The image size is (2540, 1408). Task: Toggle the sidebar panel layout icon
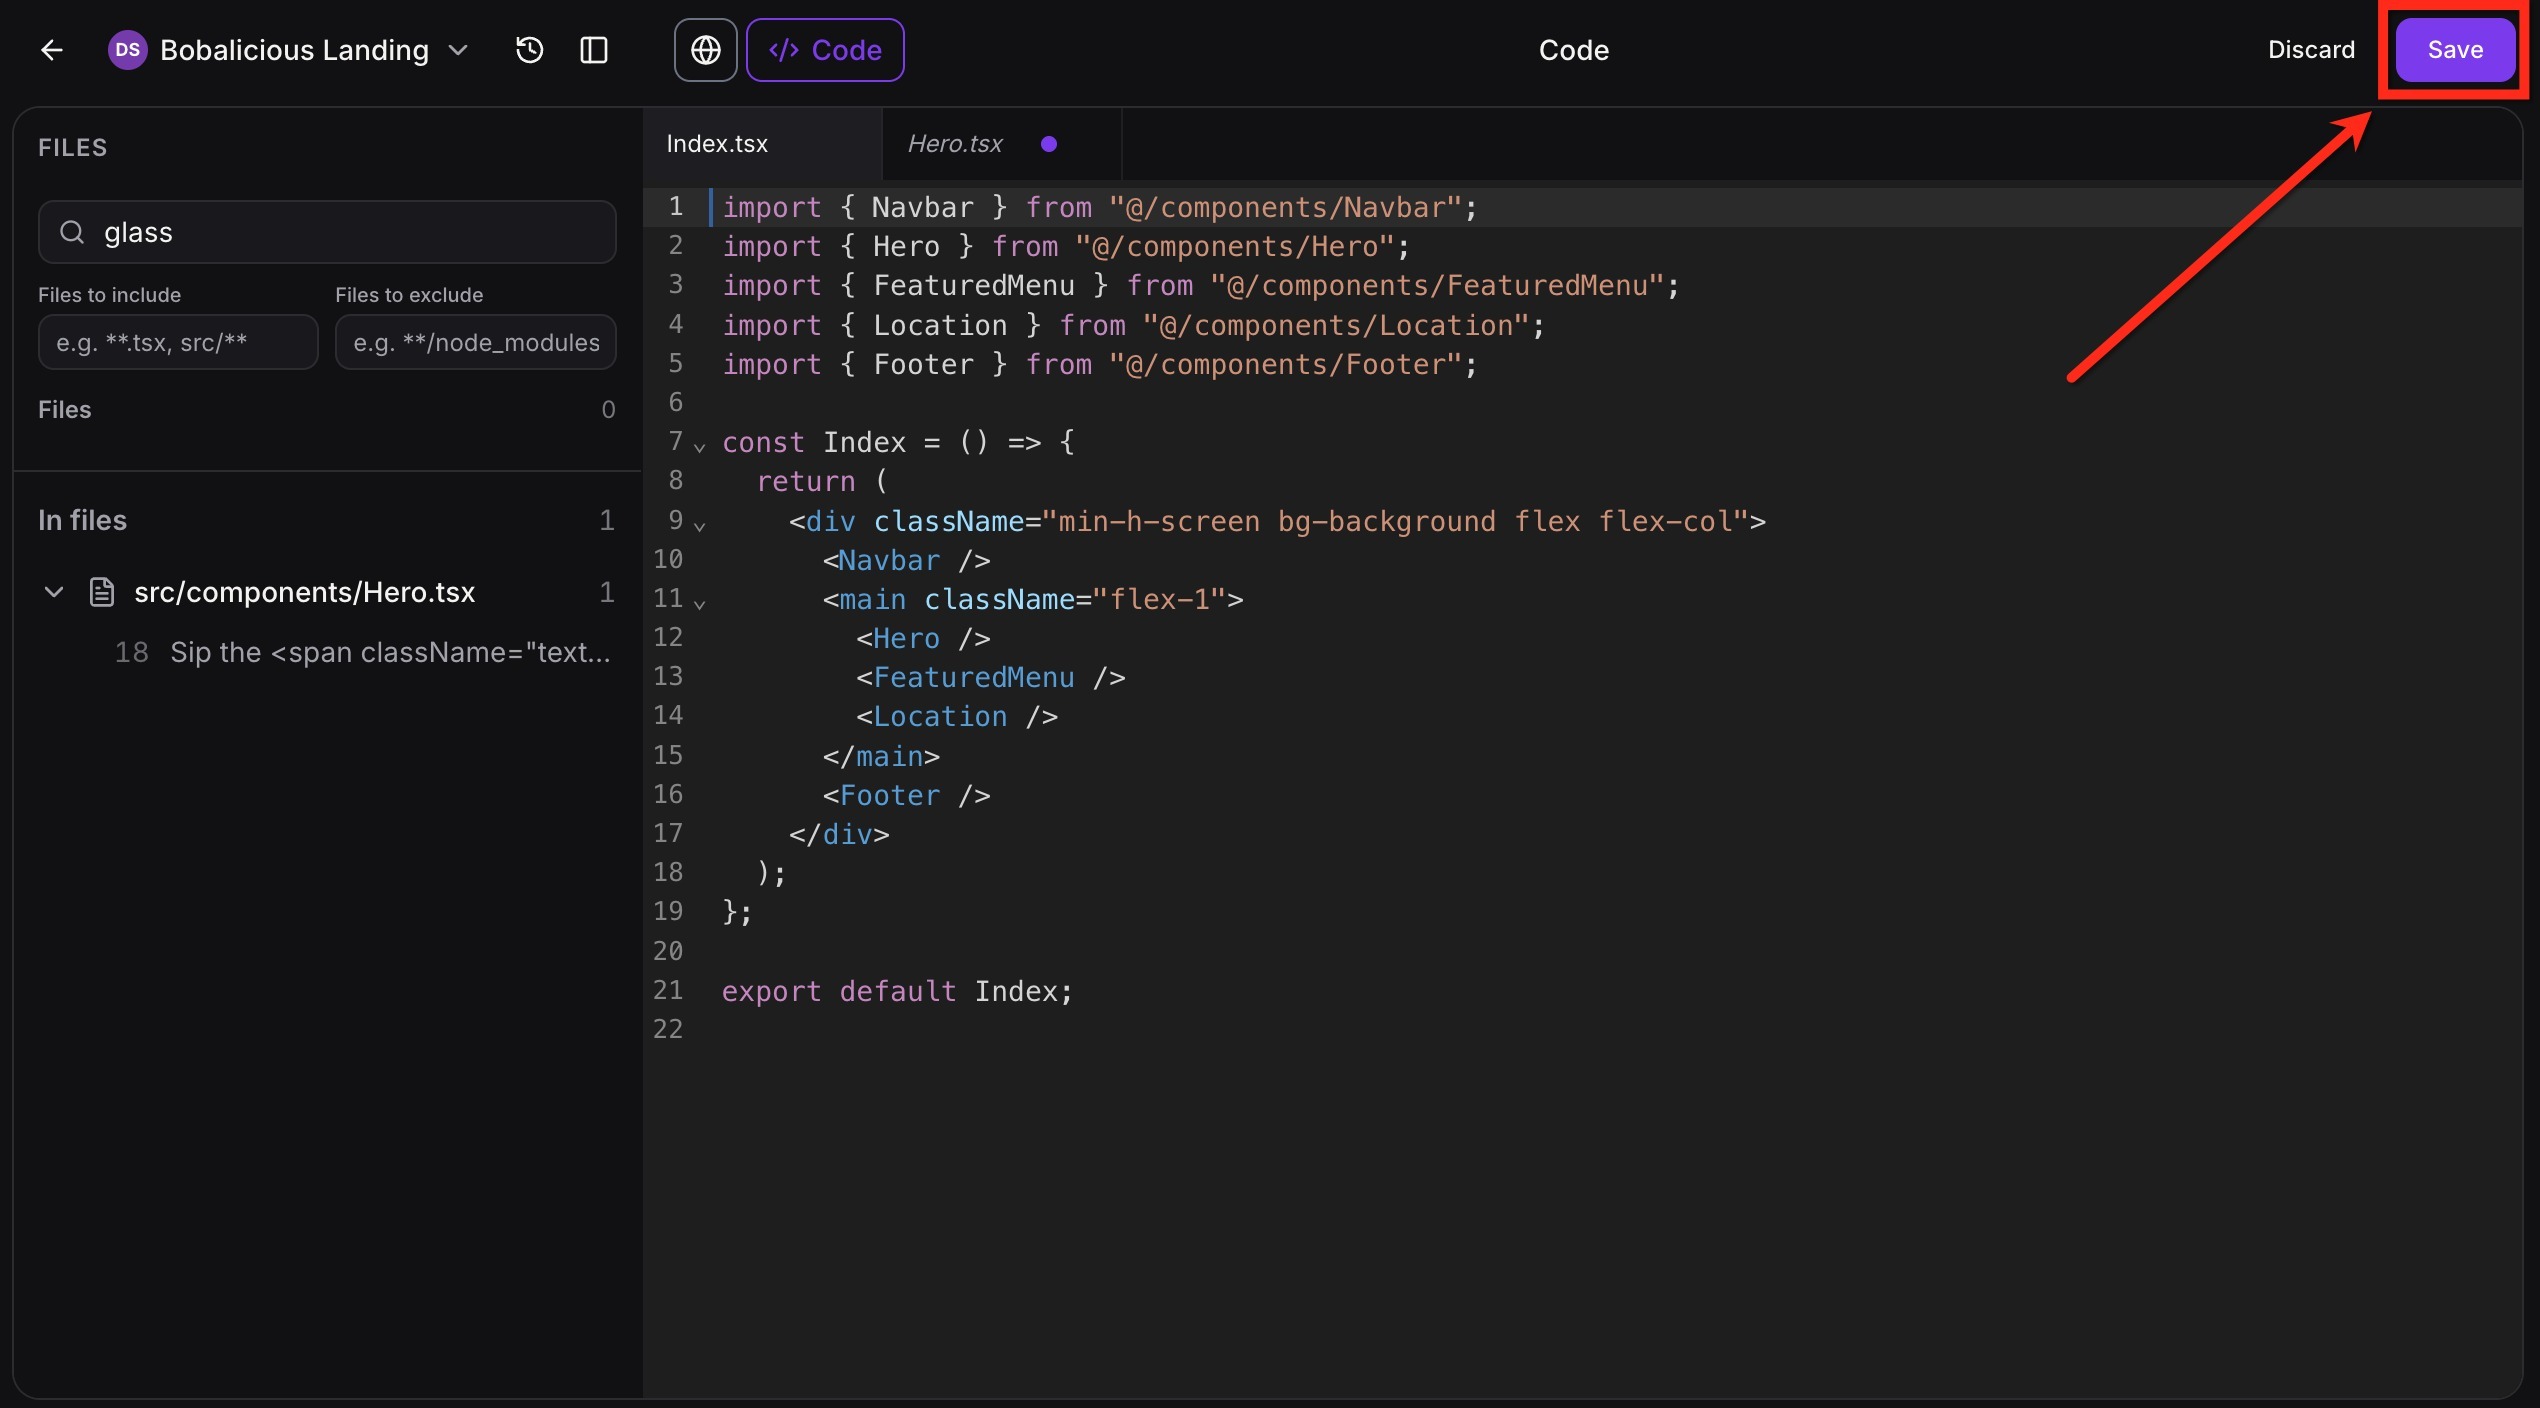click(x=594, y=50)
